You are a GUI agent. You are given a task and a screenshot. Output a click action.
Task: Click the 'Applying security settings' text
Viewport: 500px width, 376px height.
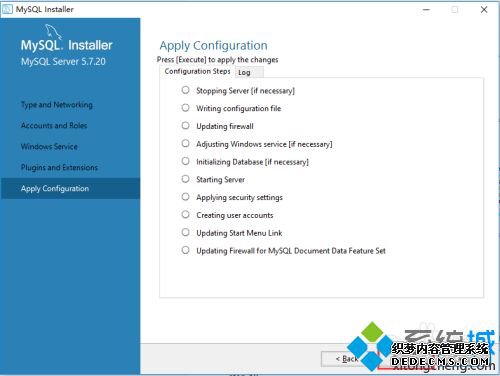239,197
